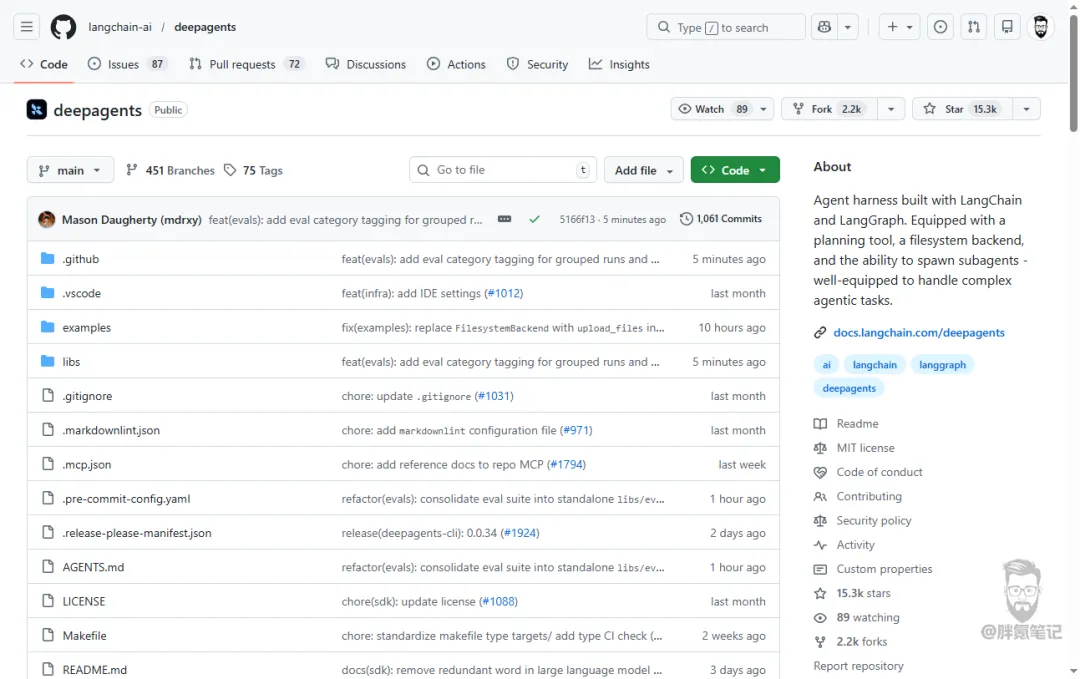1080x679 pixels.
Task: Open commit hash 5166f13
Action: click(577, 220)
